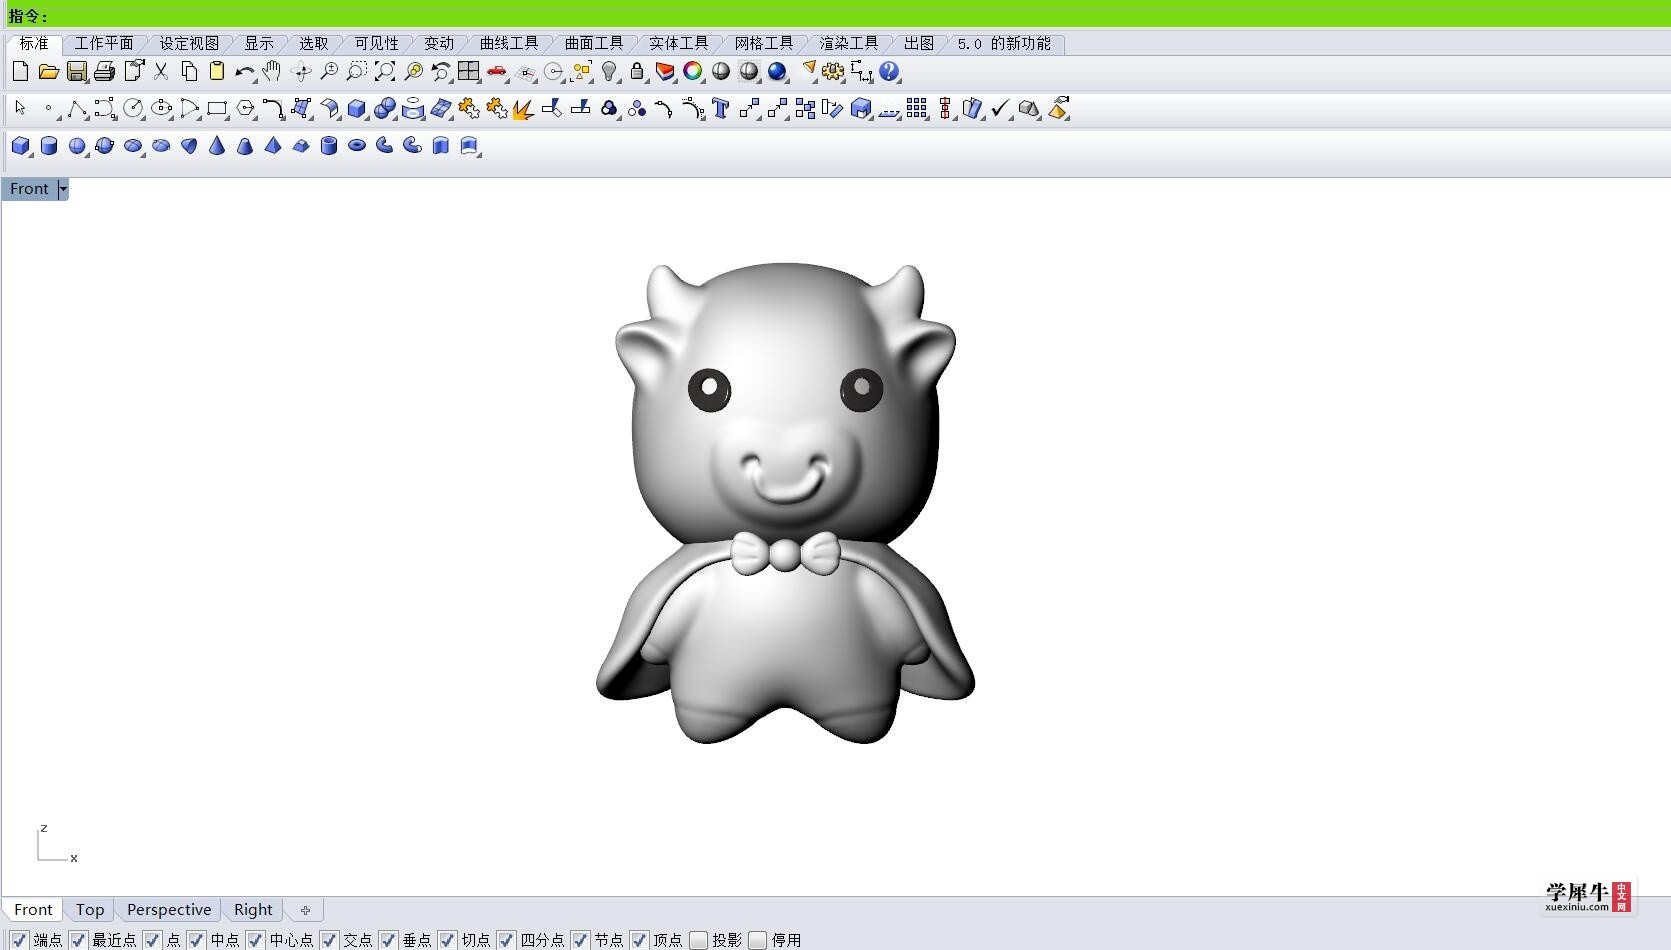The image size is (1671, 950).
Task: Open the color wheel material icon
Action: 693,71
